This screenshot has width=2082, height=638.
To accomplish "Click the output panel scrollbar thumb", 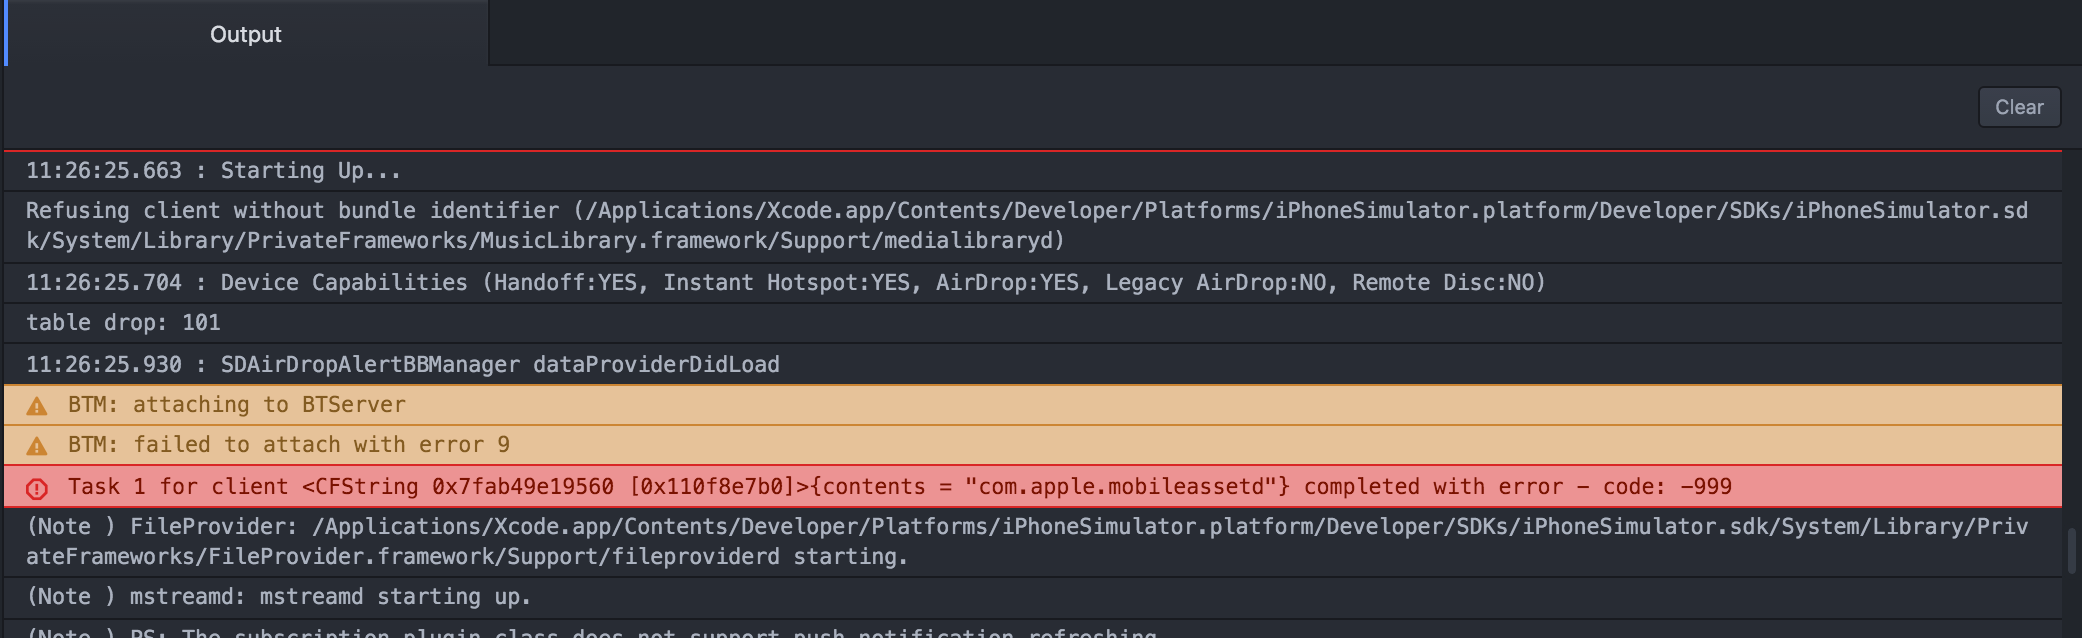I will 2071,551.
